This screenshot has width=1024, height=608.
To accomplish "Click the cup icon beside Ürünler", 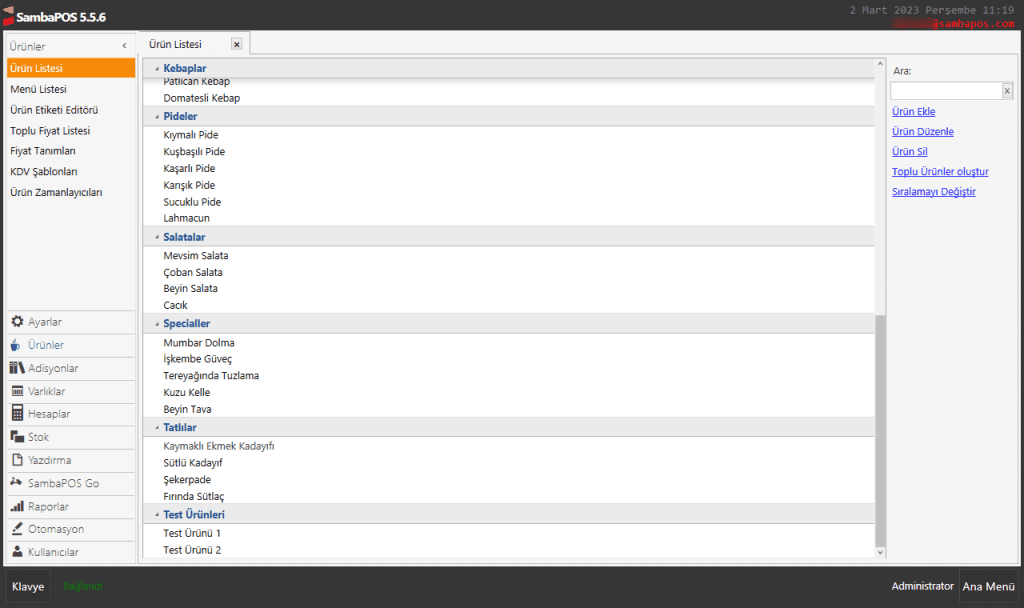I will point(17,345).
